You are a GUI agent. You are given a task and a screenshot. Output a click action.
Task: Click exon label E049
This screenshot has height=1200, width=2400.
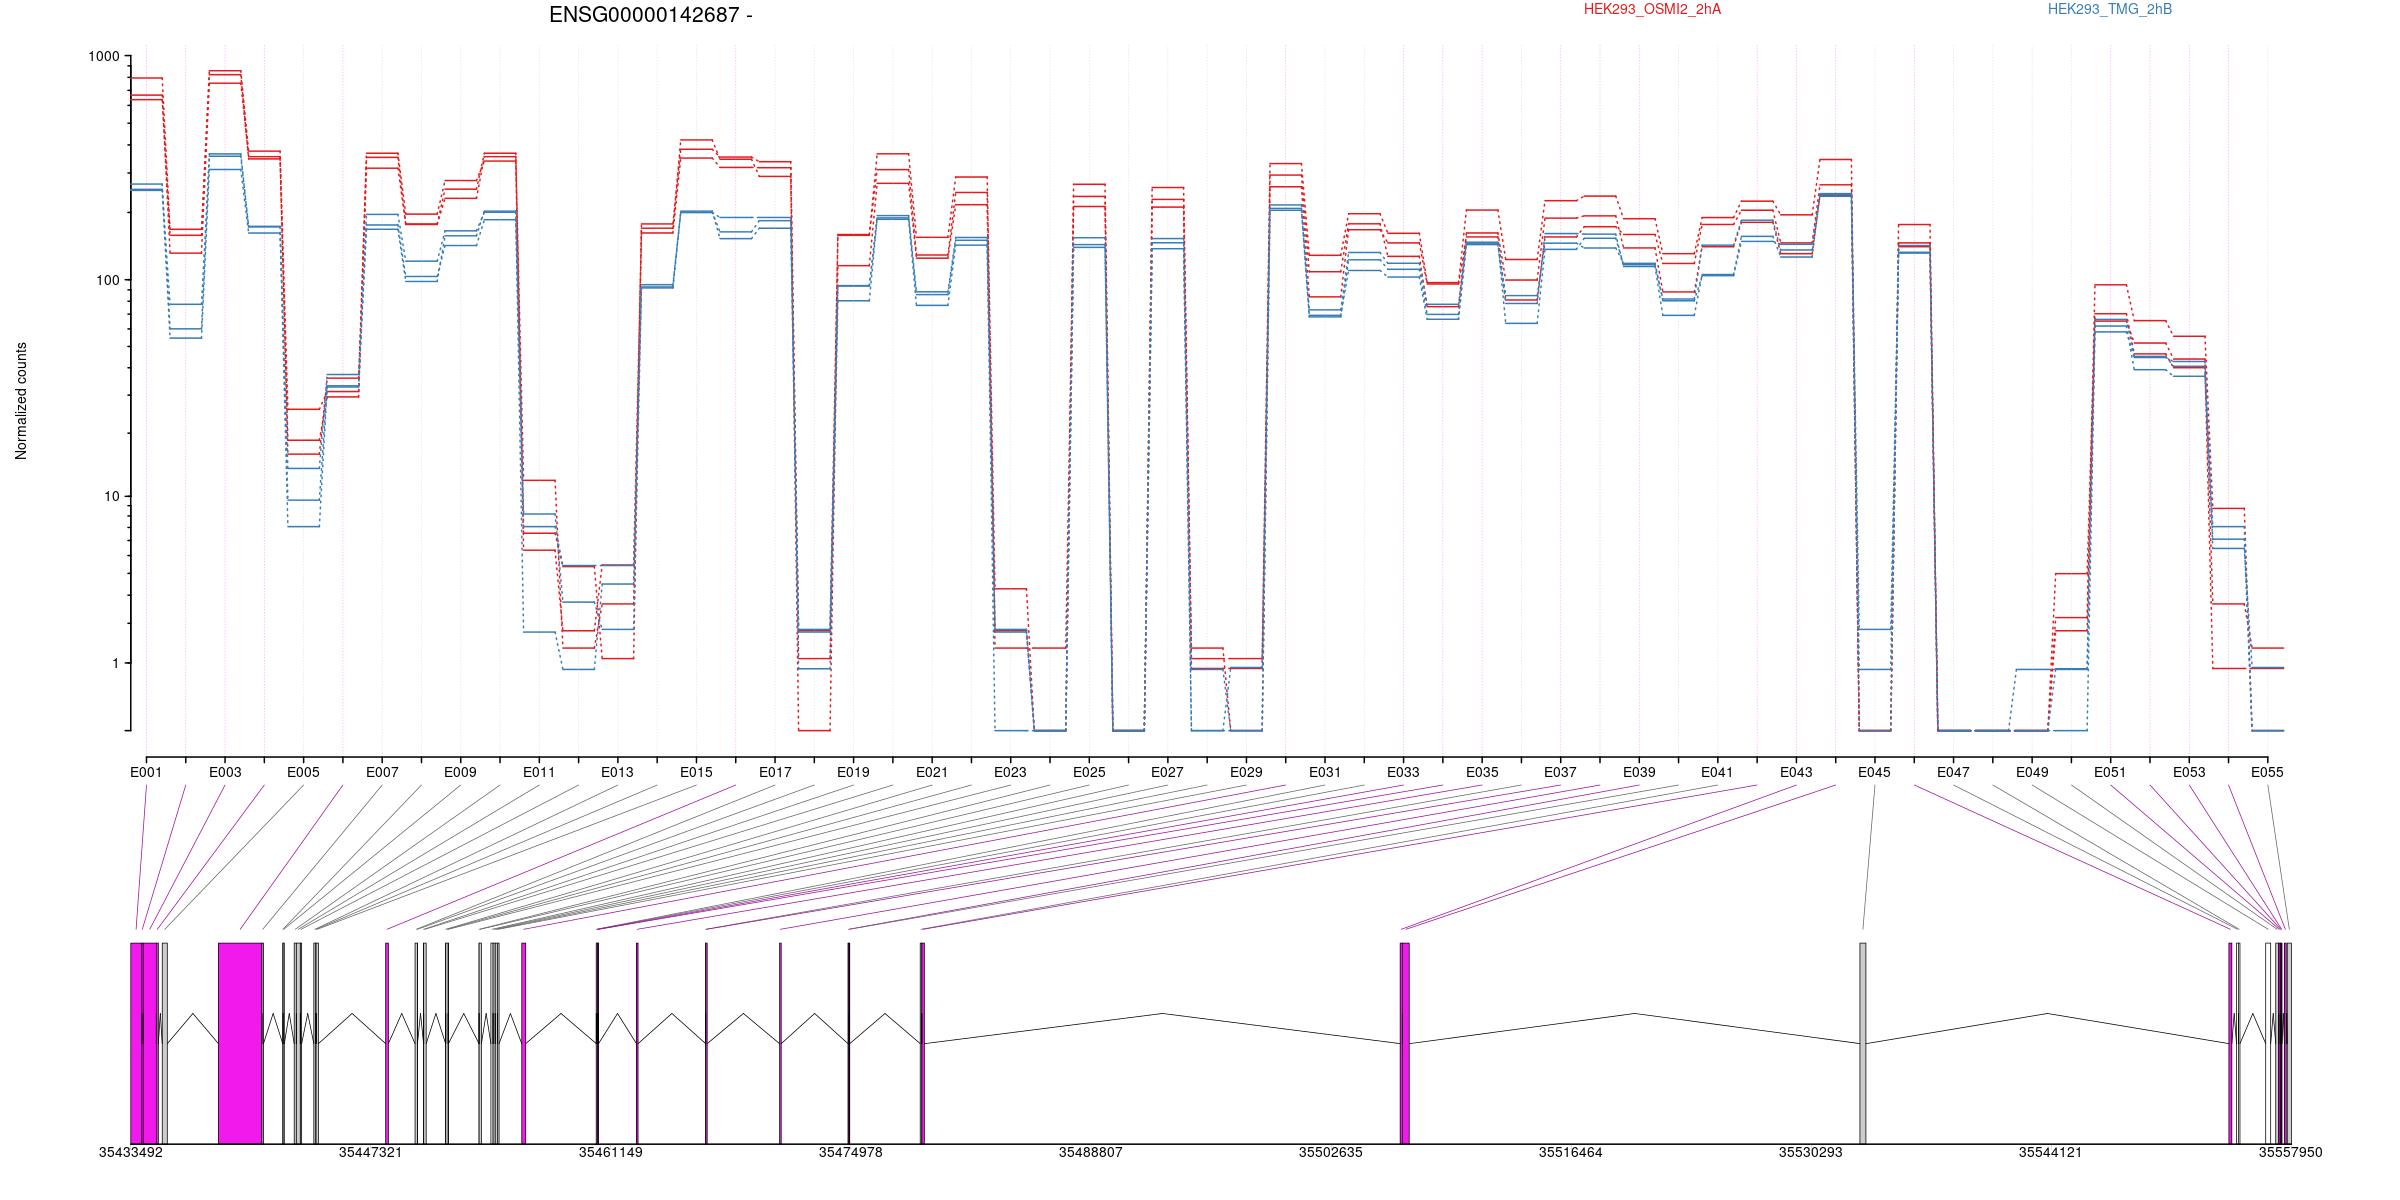click(2032, 772)
